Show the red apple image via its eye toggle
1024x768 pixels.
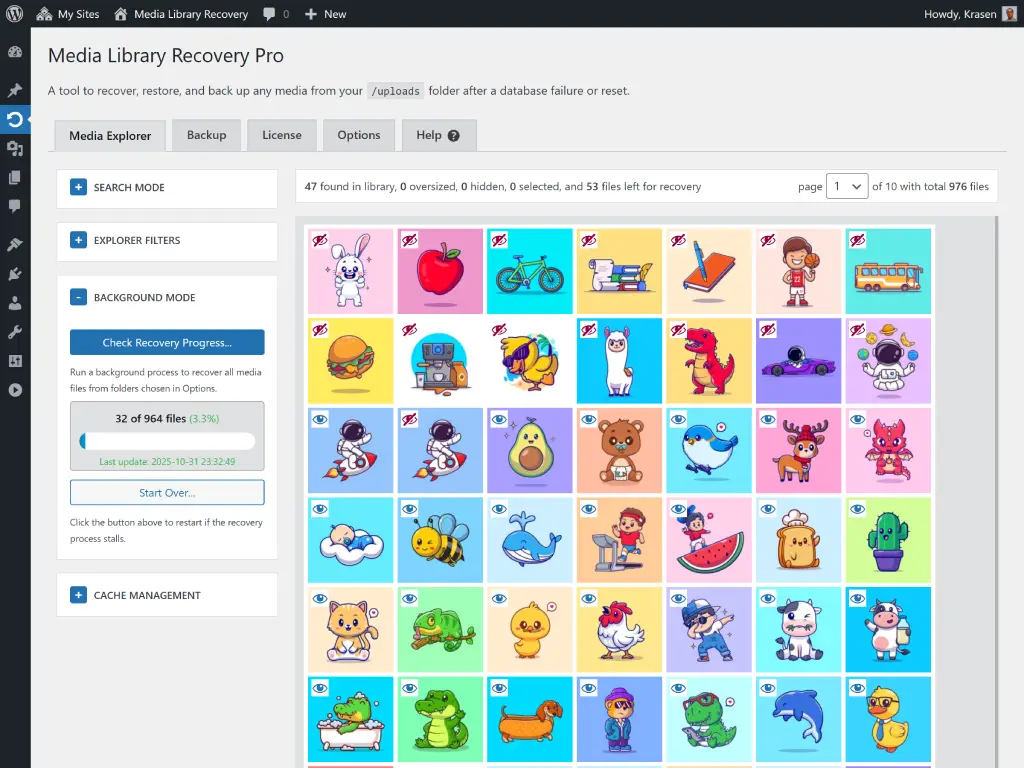(x=411, y=239)
